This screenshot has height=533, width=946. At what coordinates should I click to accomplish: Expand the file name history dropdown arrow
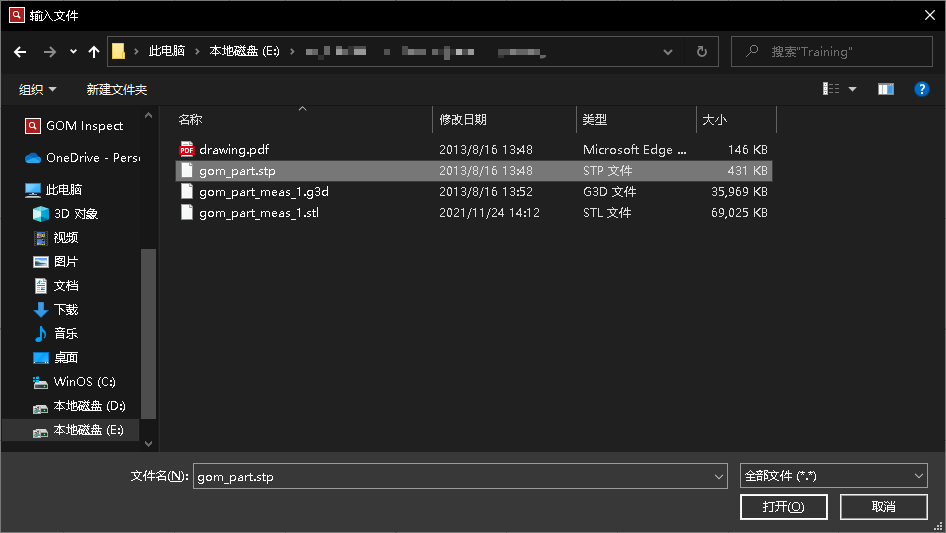(x=718, y=477)
